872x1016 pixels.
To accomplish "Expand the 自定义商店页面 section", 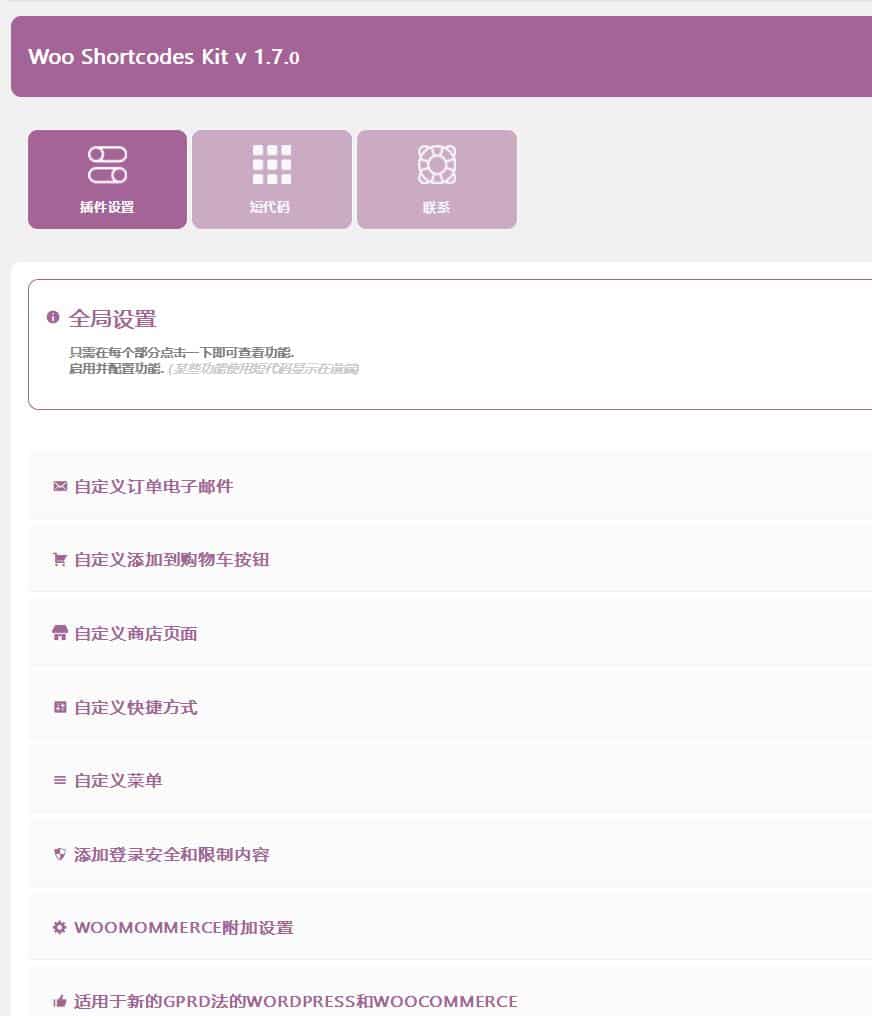I will pos(450,633).
